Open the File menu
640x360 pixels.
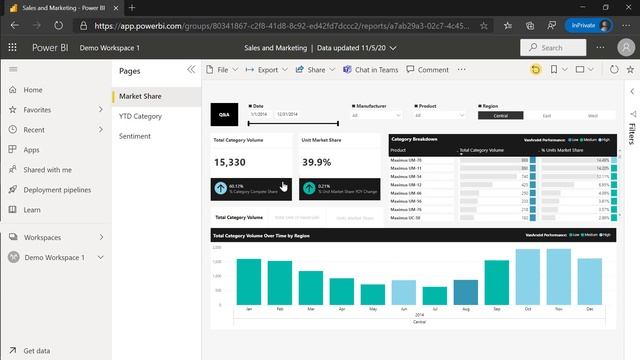tap(222, 70)
